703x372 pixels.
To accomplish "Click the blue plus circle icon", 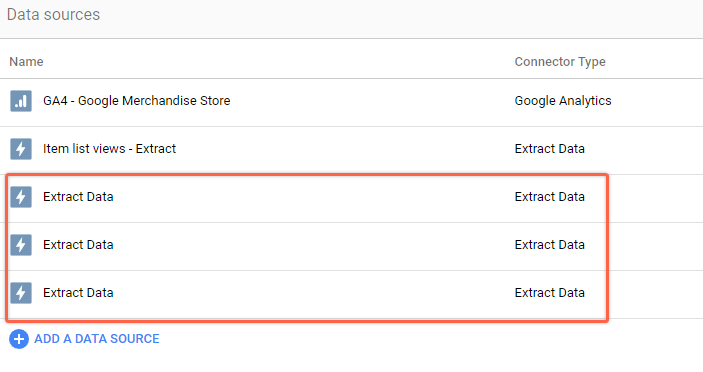I will 19,339.
